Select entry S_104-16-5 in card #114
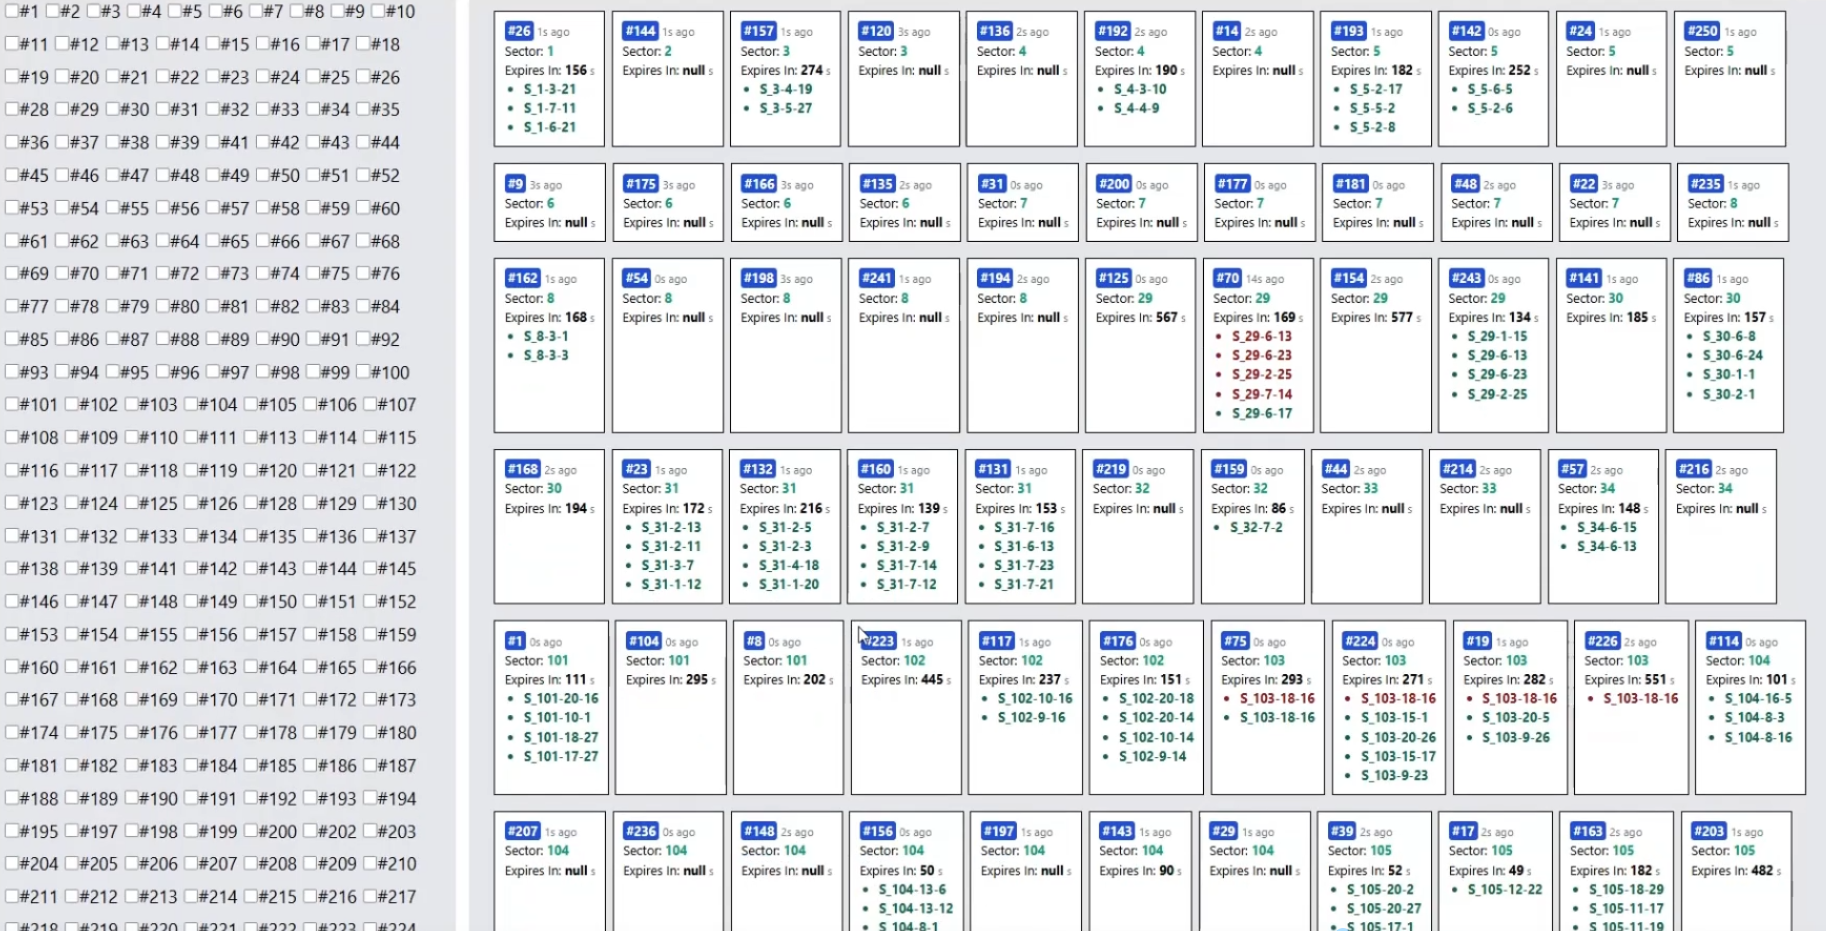The image size is (1826, 931). pyautogui.click(x=1758, y=698)
